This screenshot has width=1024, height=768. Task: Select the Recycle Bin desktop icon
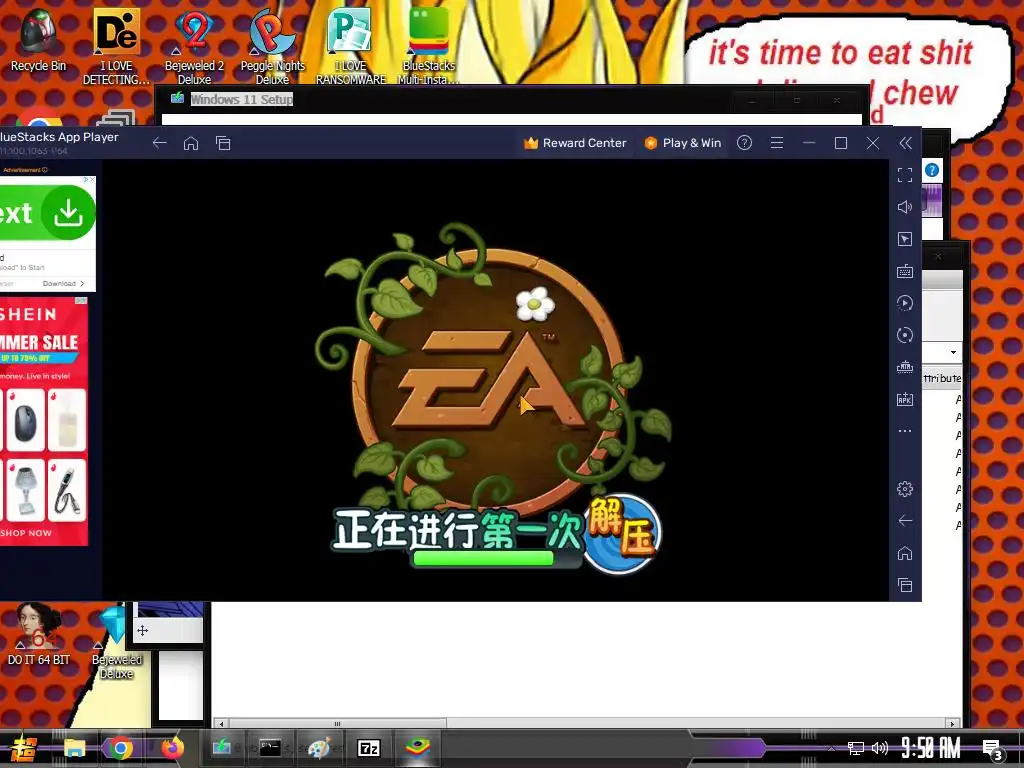point(38,40)
